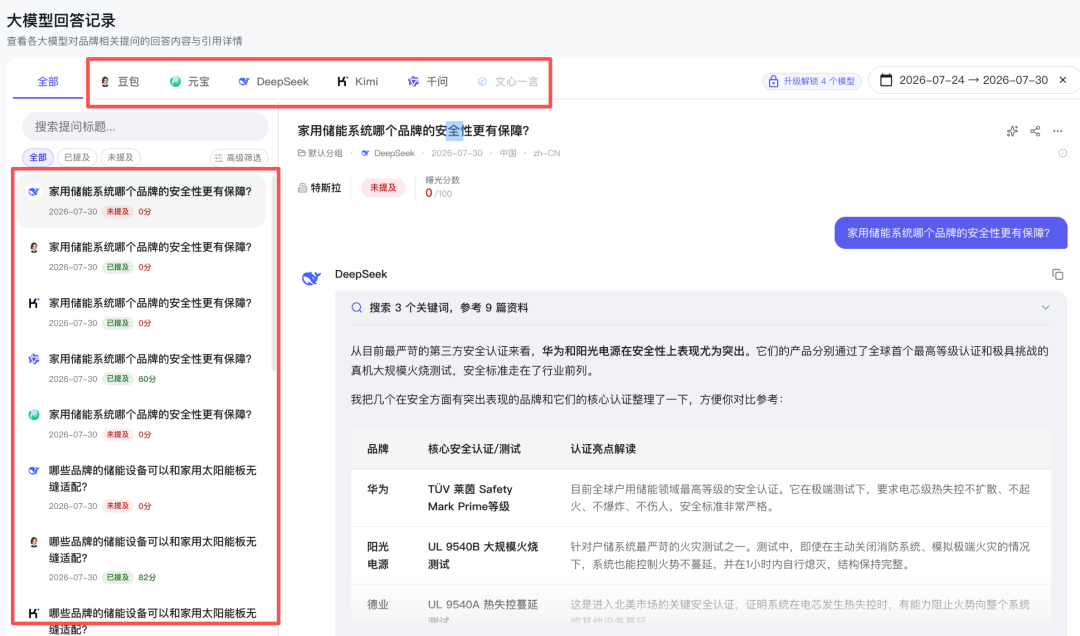Open the partly visible Kimi 哪些品牌的储能设备 row
1080x636 pixels.
[x=141, y=619]
